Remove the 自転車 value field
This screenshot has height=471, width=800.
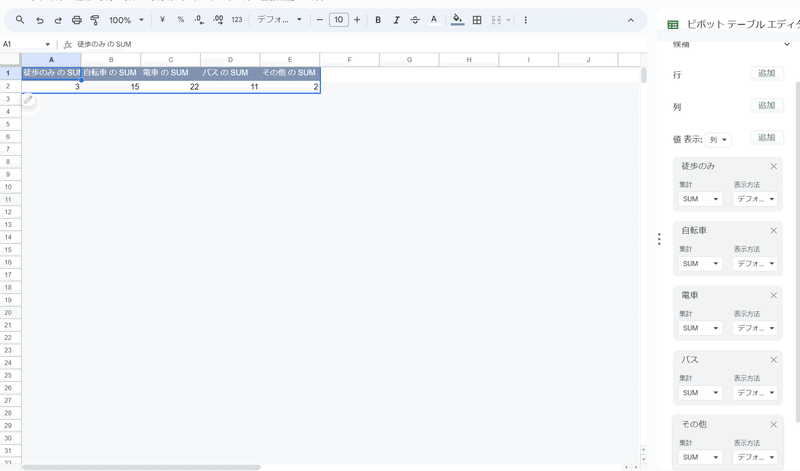(x=773, y=231)
